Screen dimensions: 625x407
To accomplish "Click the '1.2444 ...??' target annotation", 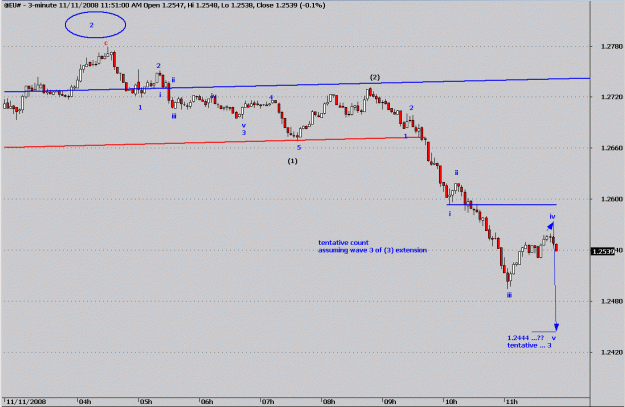I will 526,338.
